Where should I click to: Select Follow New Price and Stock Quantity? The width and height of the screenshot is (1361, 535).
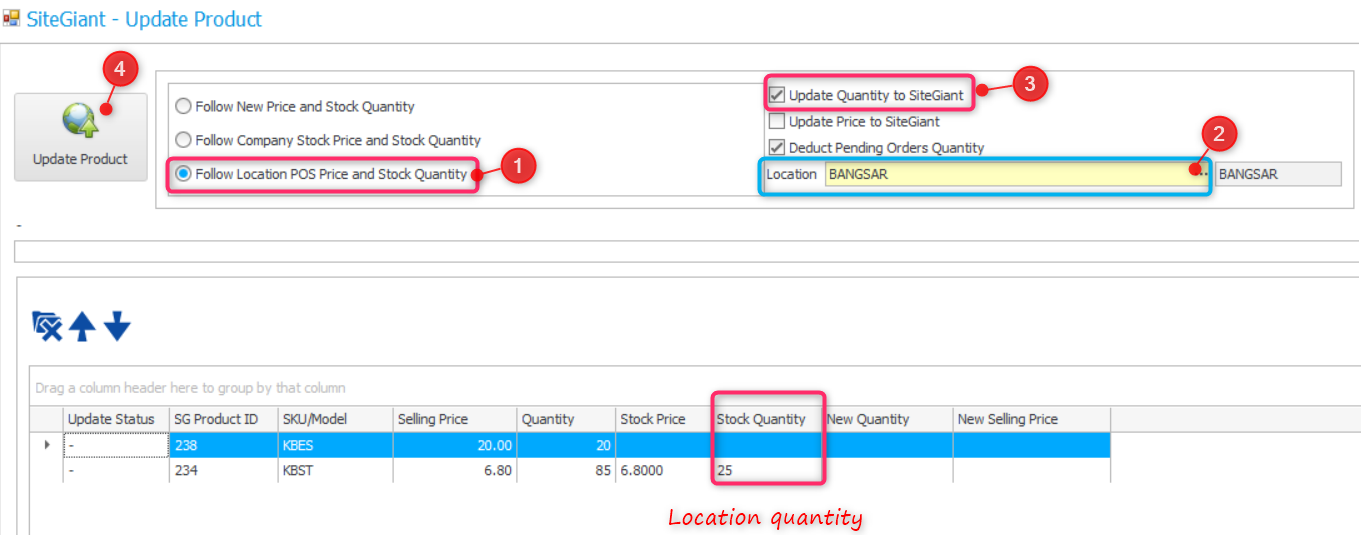[x=295, y=106]
